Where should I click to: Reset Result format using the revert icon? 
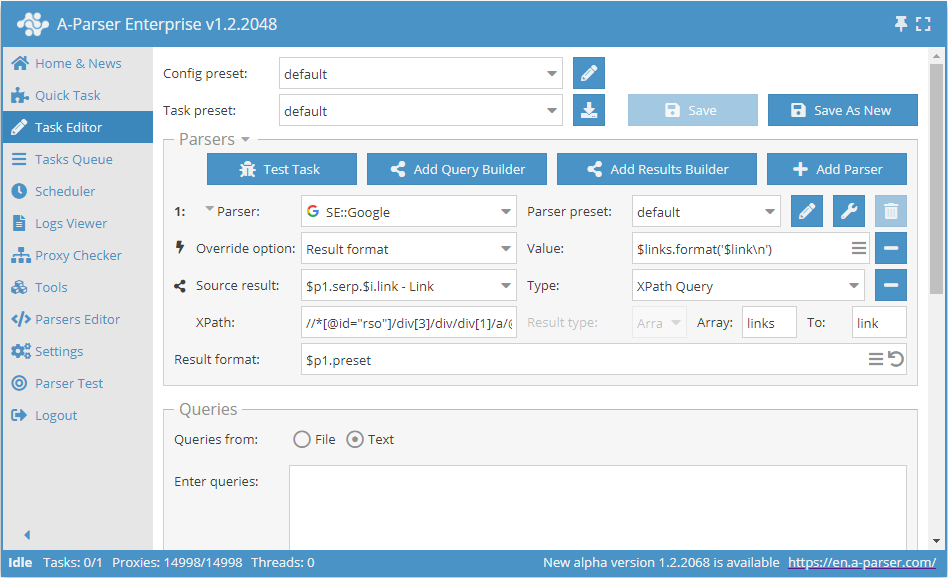coord(894,358)
